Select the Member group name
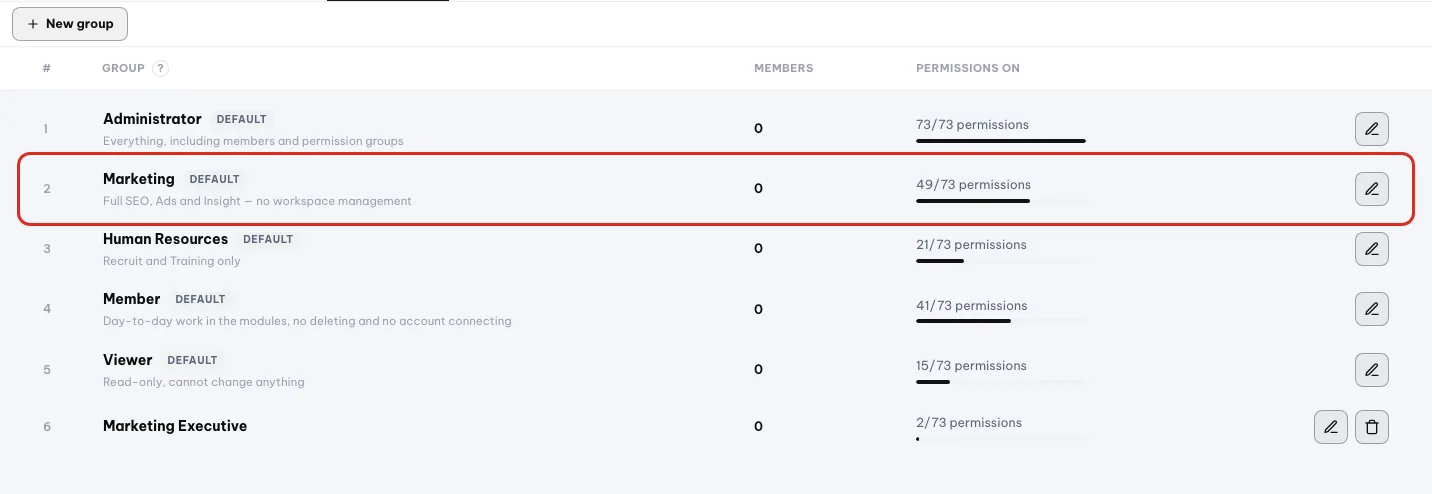The width and height of the screenshot is (1432, 494). coord(131,299)
